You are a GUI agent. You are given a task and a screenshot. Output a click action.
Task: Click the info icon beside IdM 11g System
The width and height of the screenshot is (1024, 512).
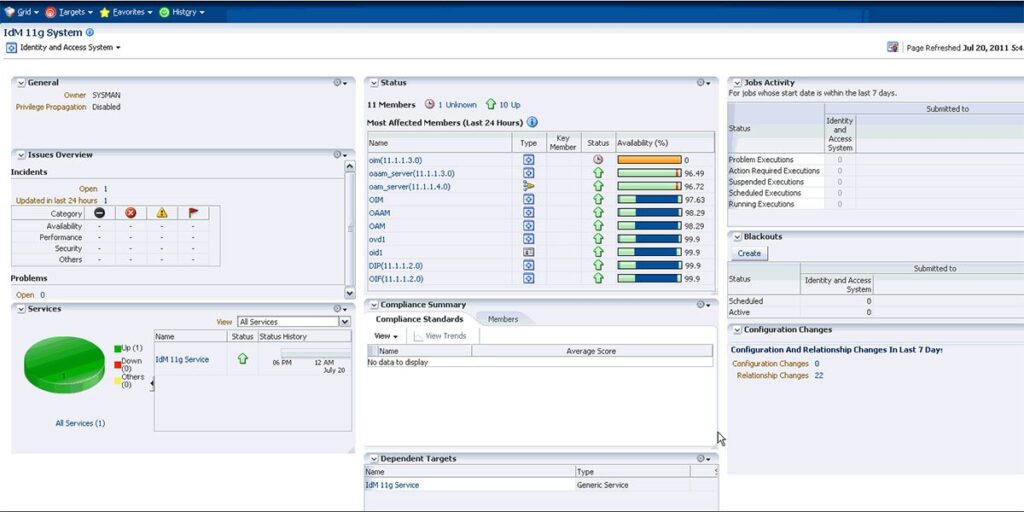pyautogui.click(x=89, y=32)
